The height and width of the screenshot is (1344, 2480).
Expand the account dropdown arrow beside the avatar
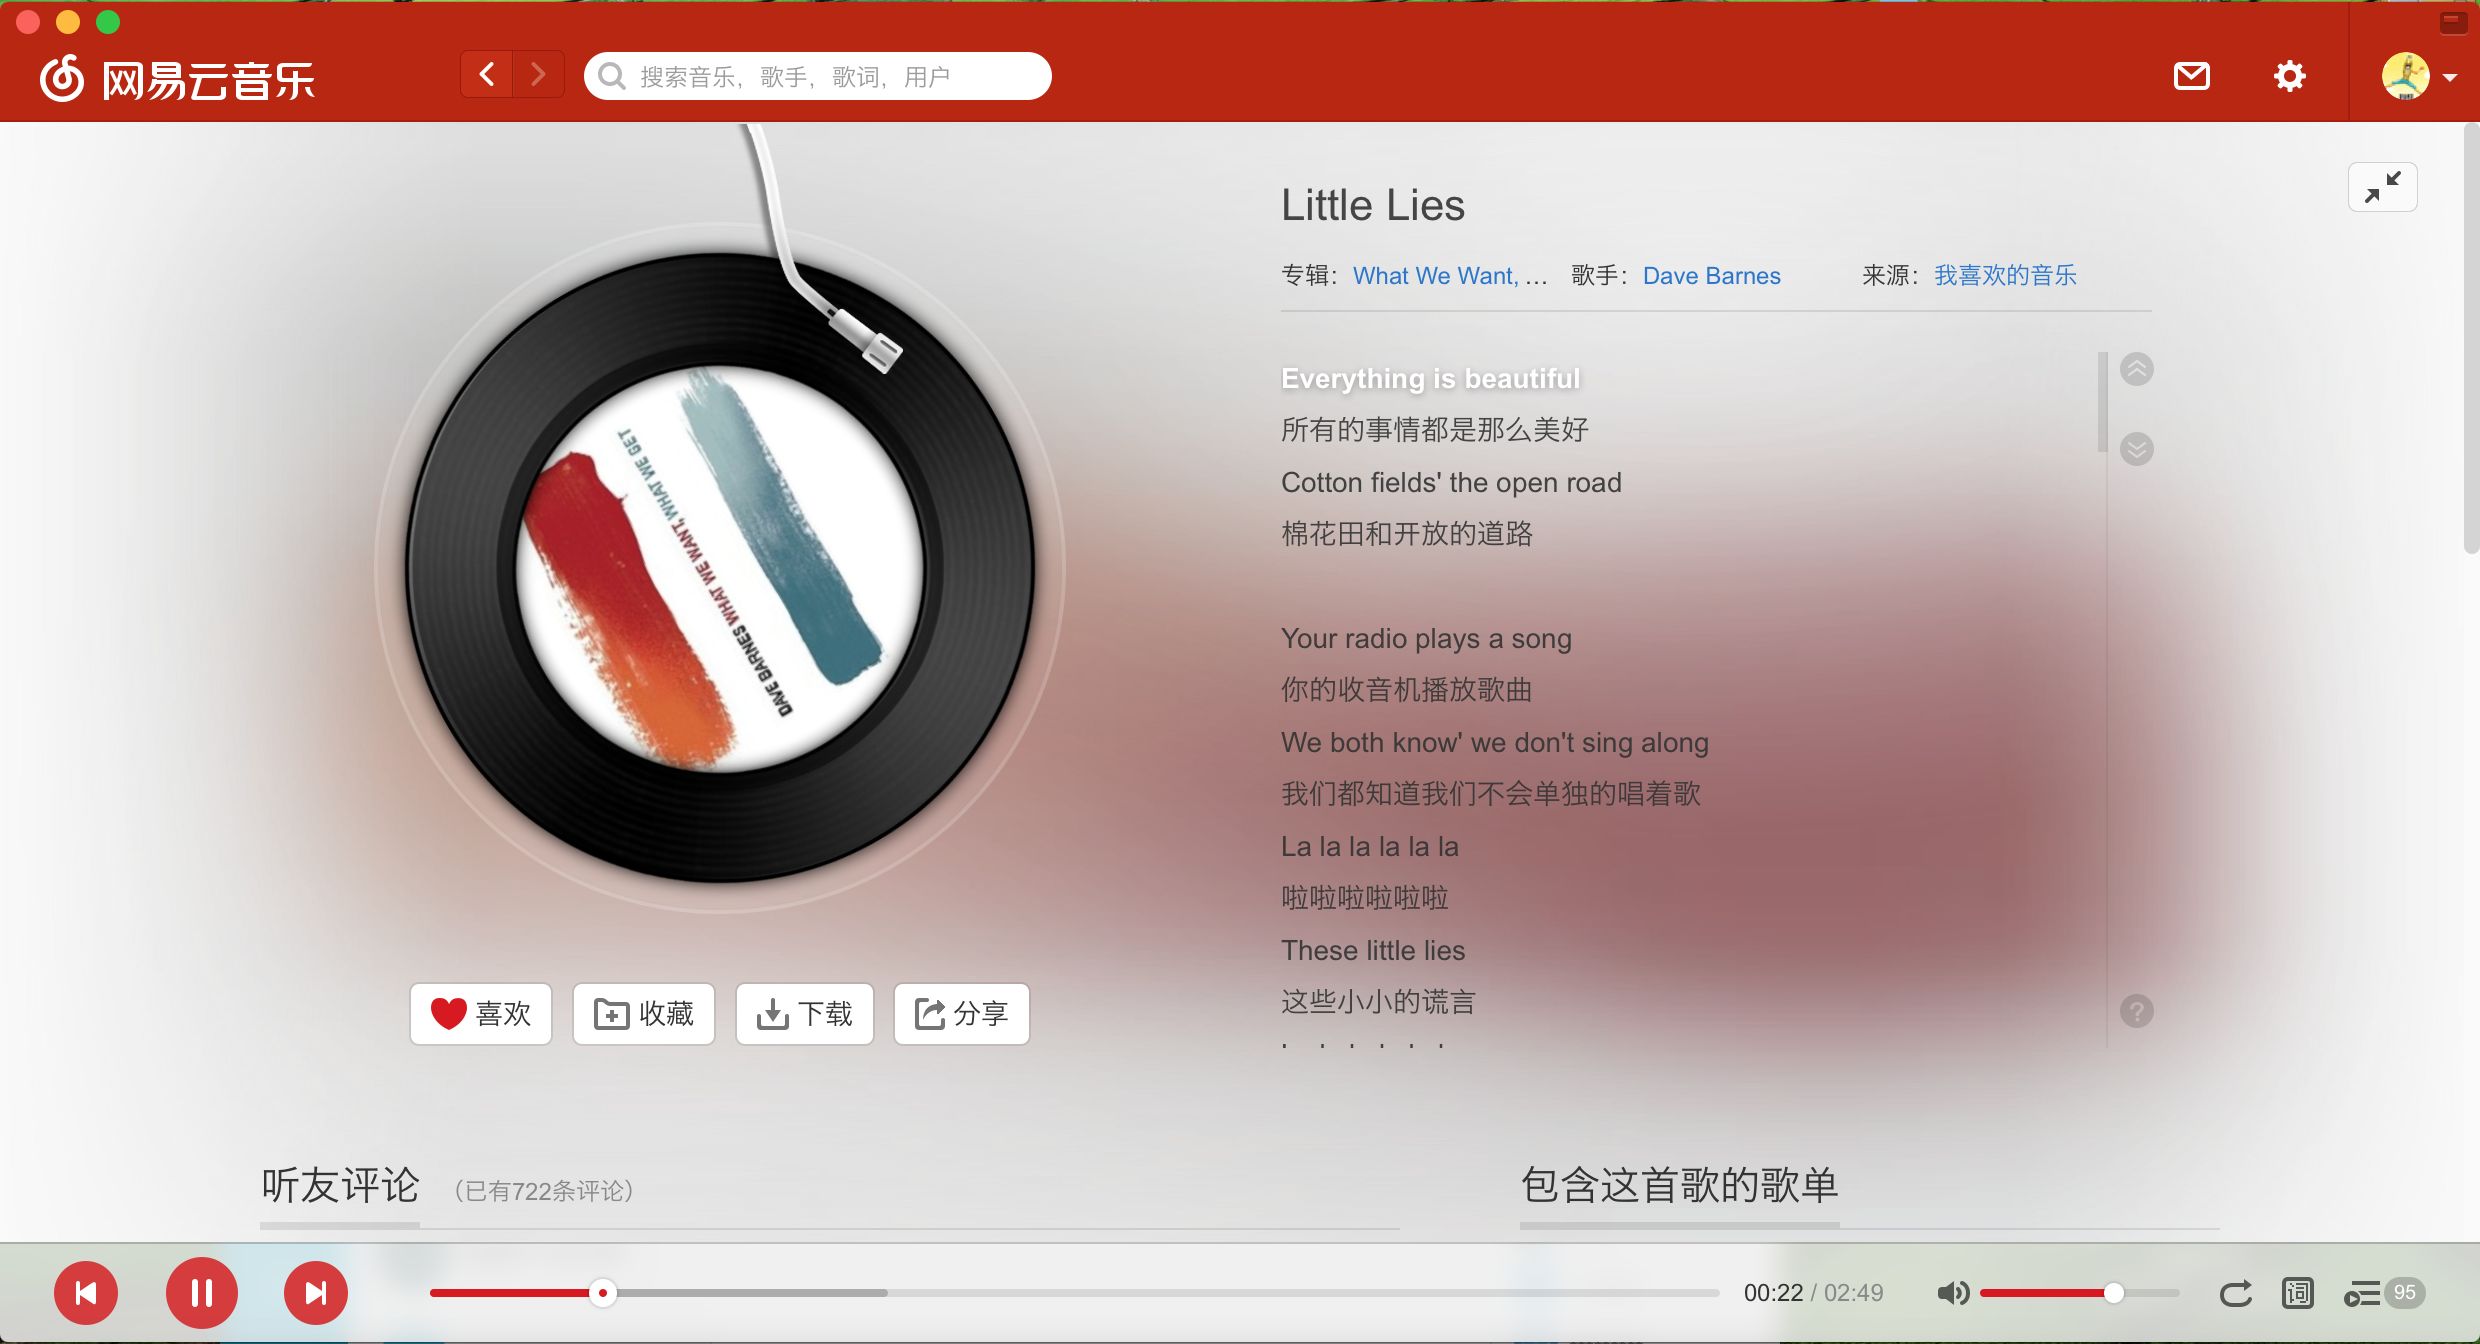coord(2450,77)
